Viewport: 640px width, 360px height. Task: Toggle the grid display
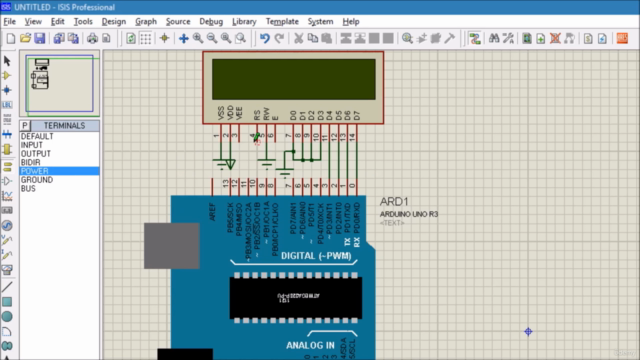click(x=145, y=38)
